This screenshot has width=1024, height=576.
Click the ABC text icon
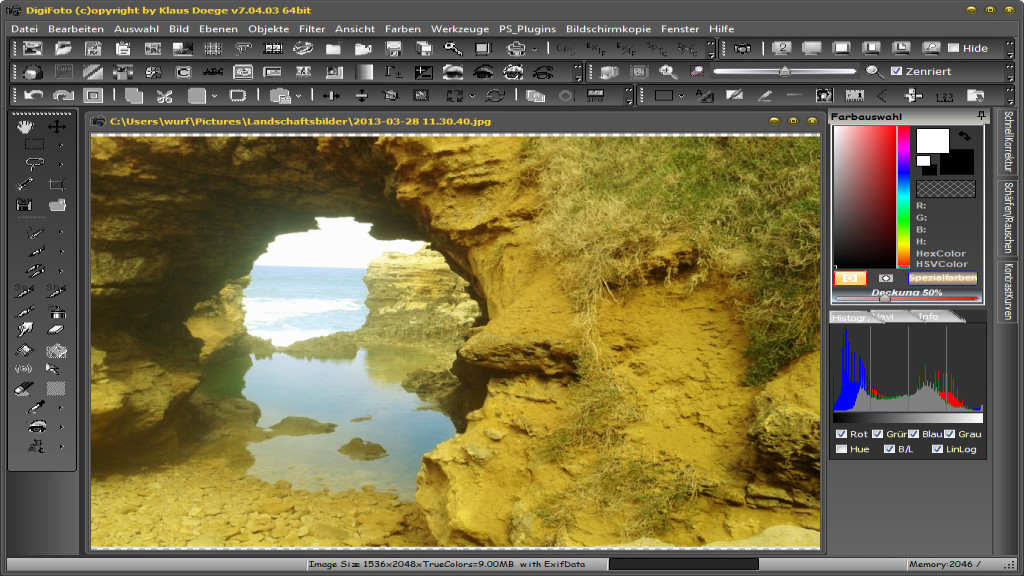pos(213,72)
